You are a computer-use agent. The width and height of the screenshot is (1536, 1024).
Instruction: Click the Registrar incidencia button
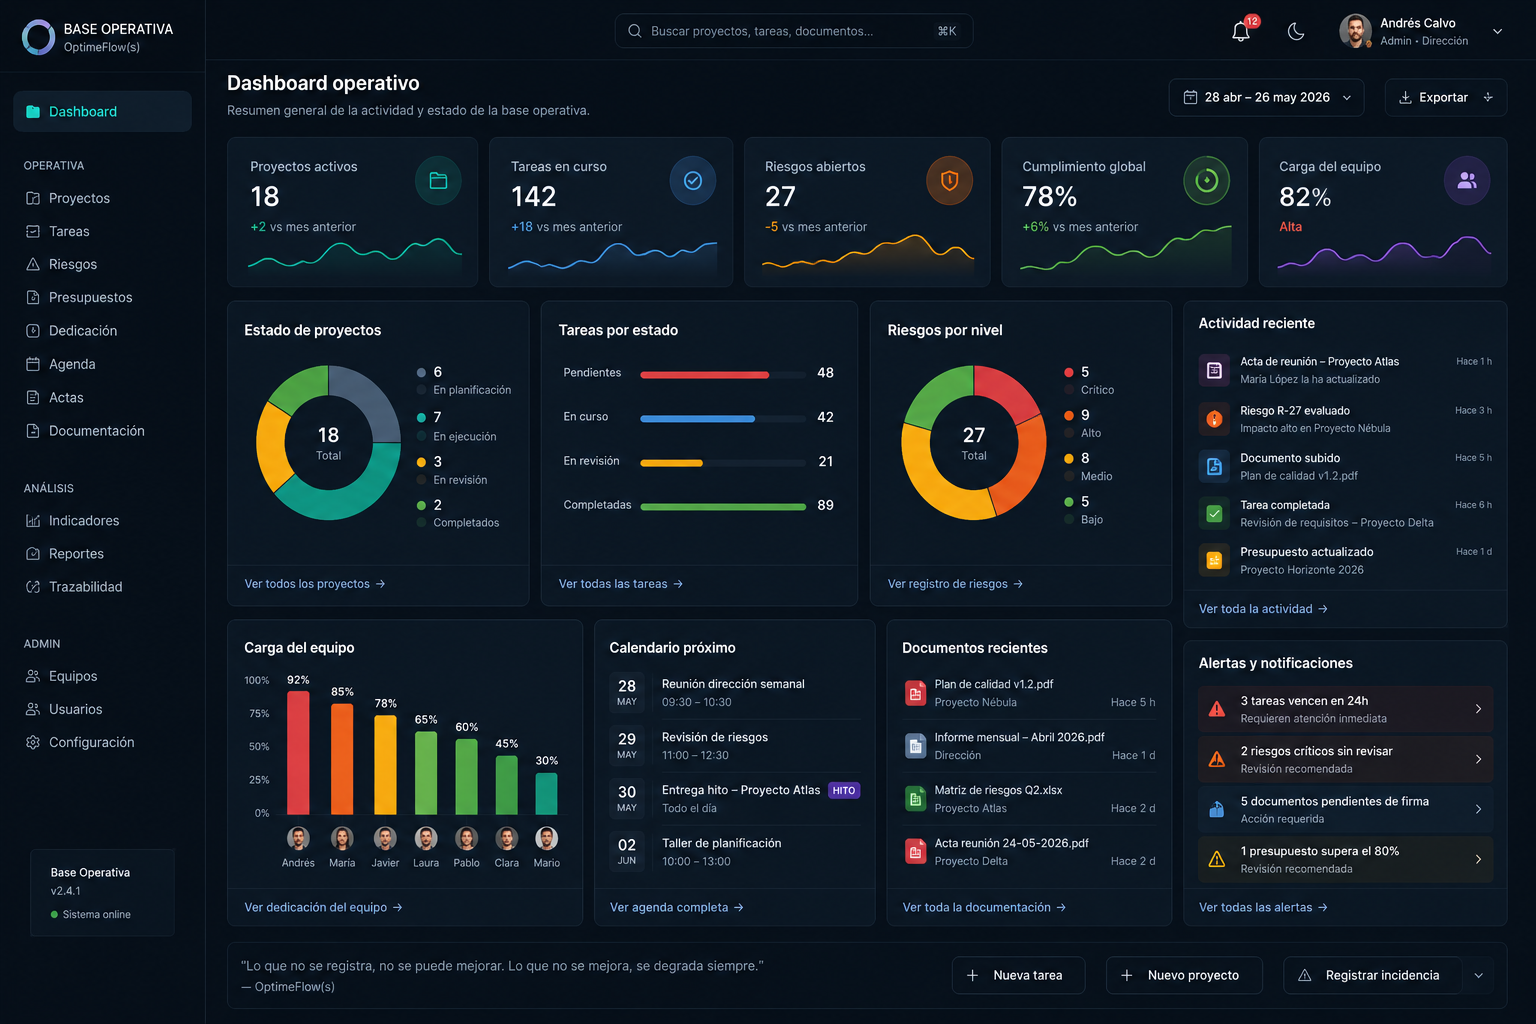click(x=1373, y=975)
